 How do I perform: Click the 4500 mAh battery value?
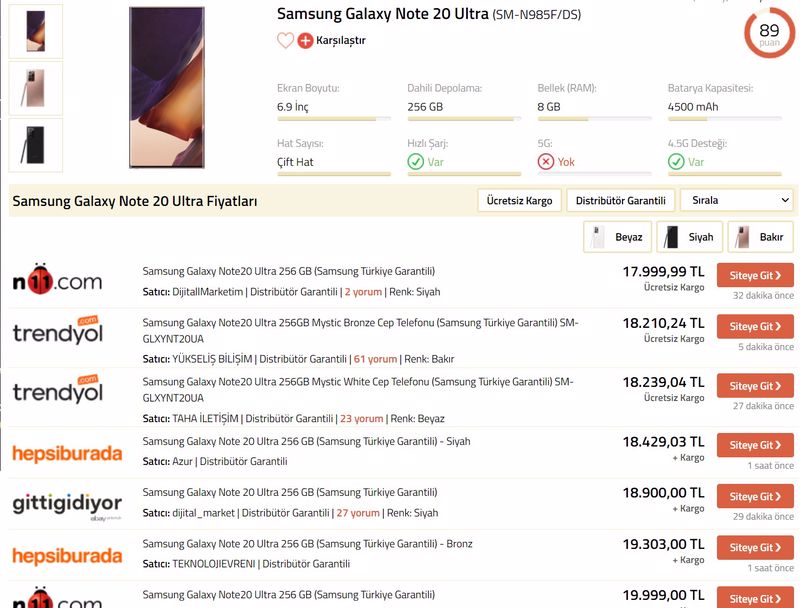pyautogui.click(x=693, y=107)
